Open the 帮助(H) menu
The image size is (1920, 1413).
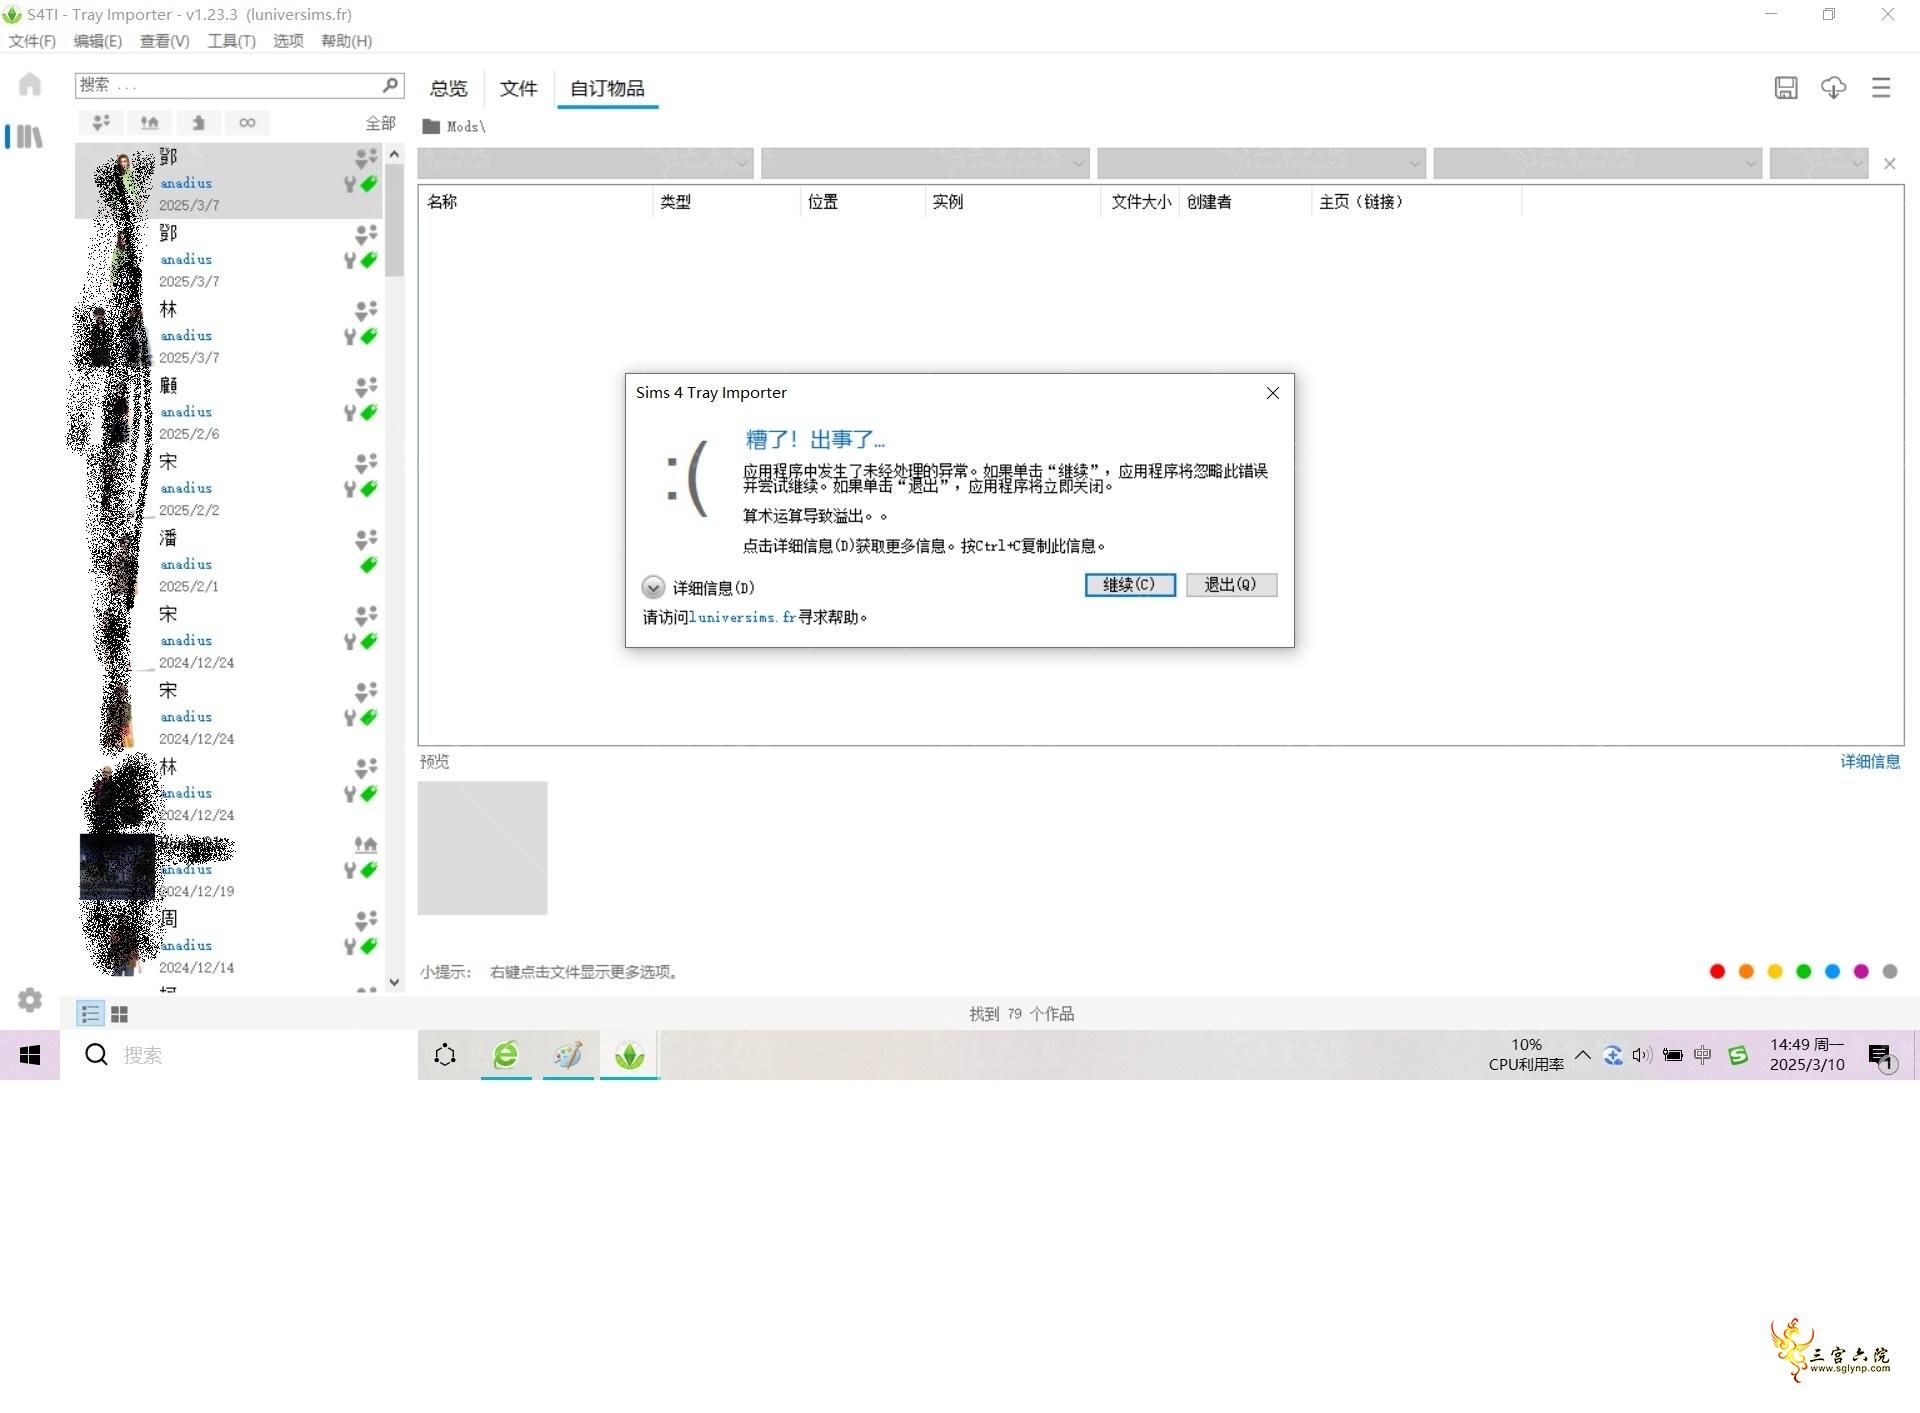coord(346,41)
